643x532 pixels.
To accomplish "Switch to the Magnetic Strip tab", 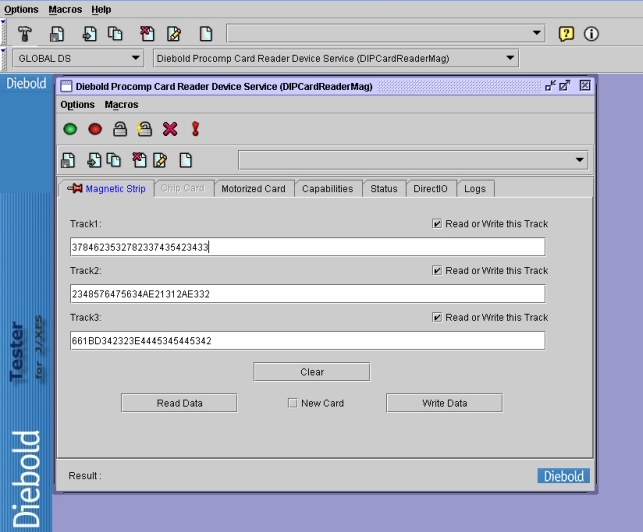I will pyautogui.click(x=106, y=189).
